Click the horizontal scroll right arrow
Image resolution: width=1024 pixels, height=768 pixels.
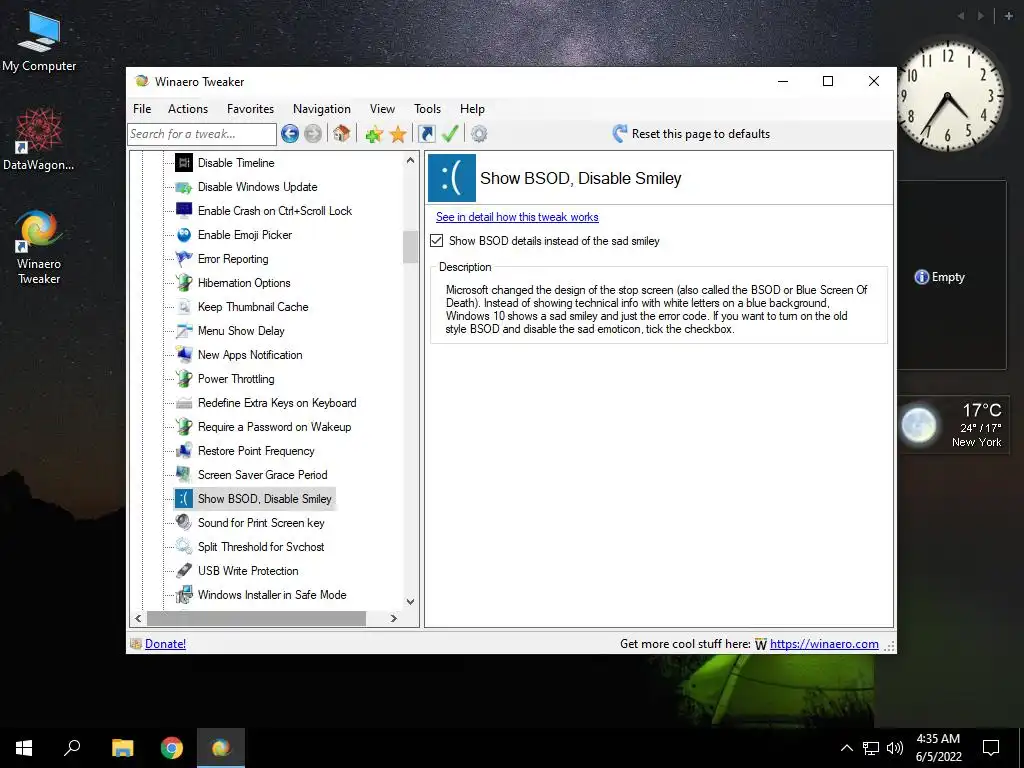tap(393, 618)
